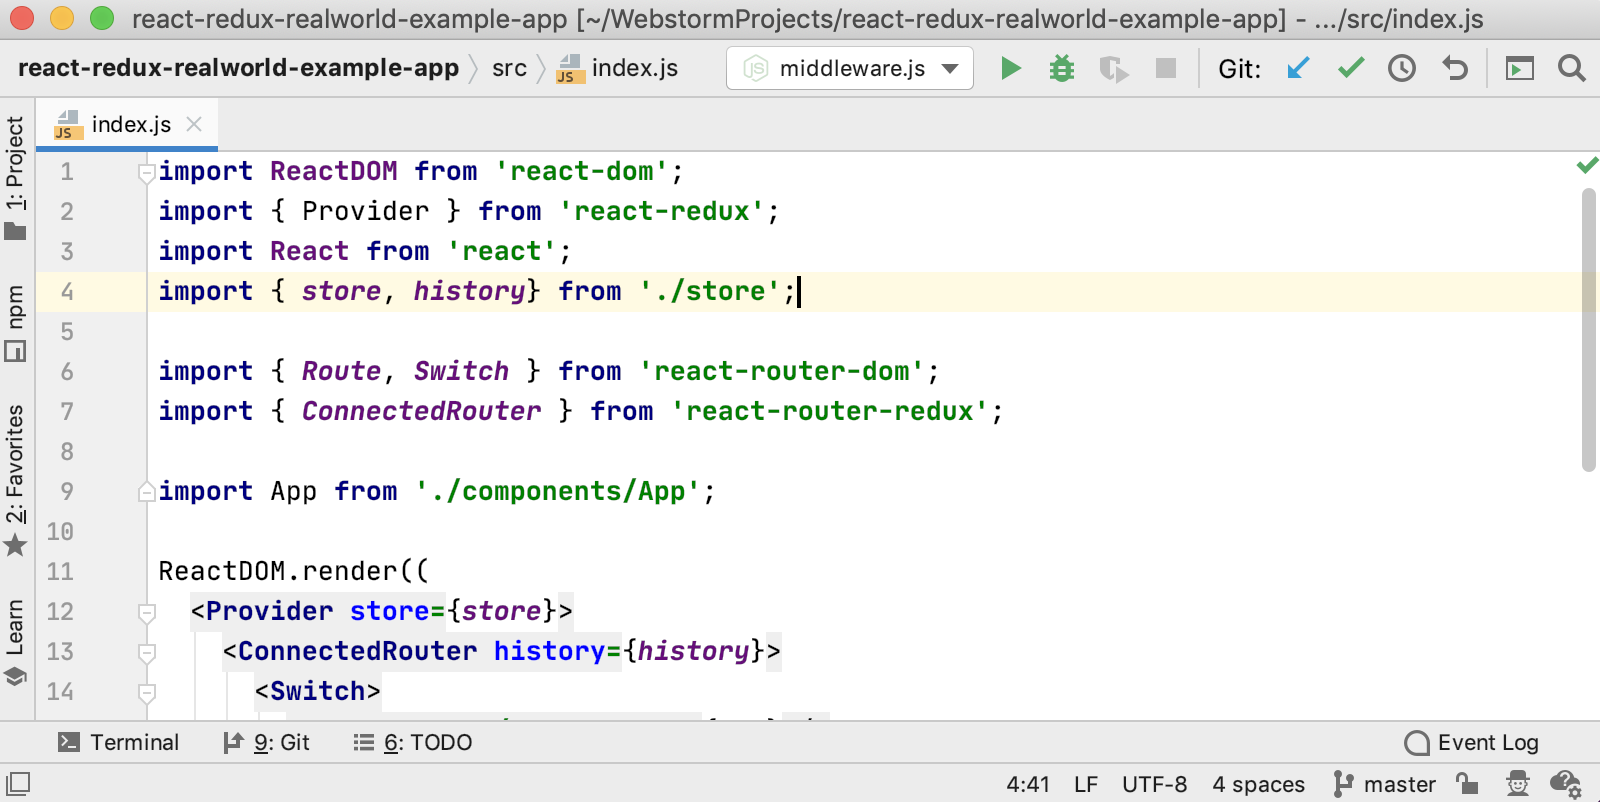Click the editor vertical scrollbar

[x=1589, y=330]
